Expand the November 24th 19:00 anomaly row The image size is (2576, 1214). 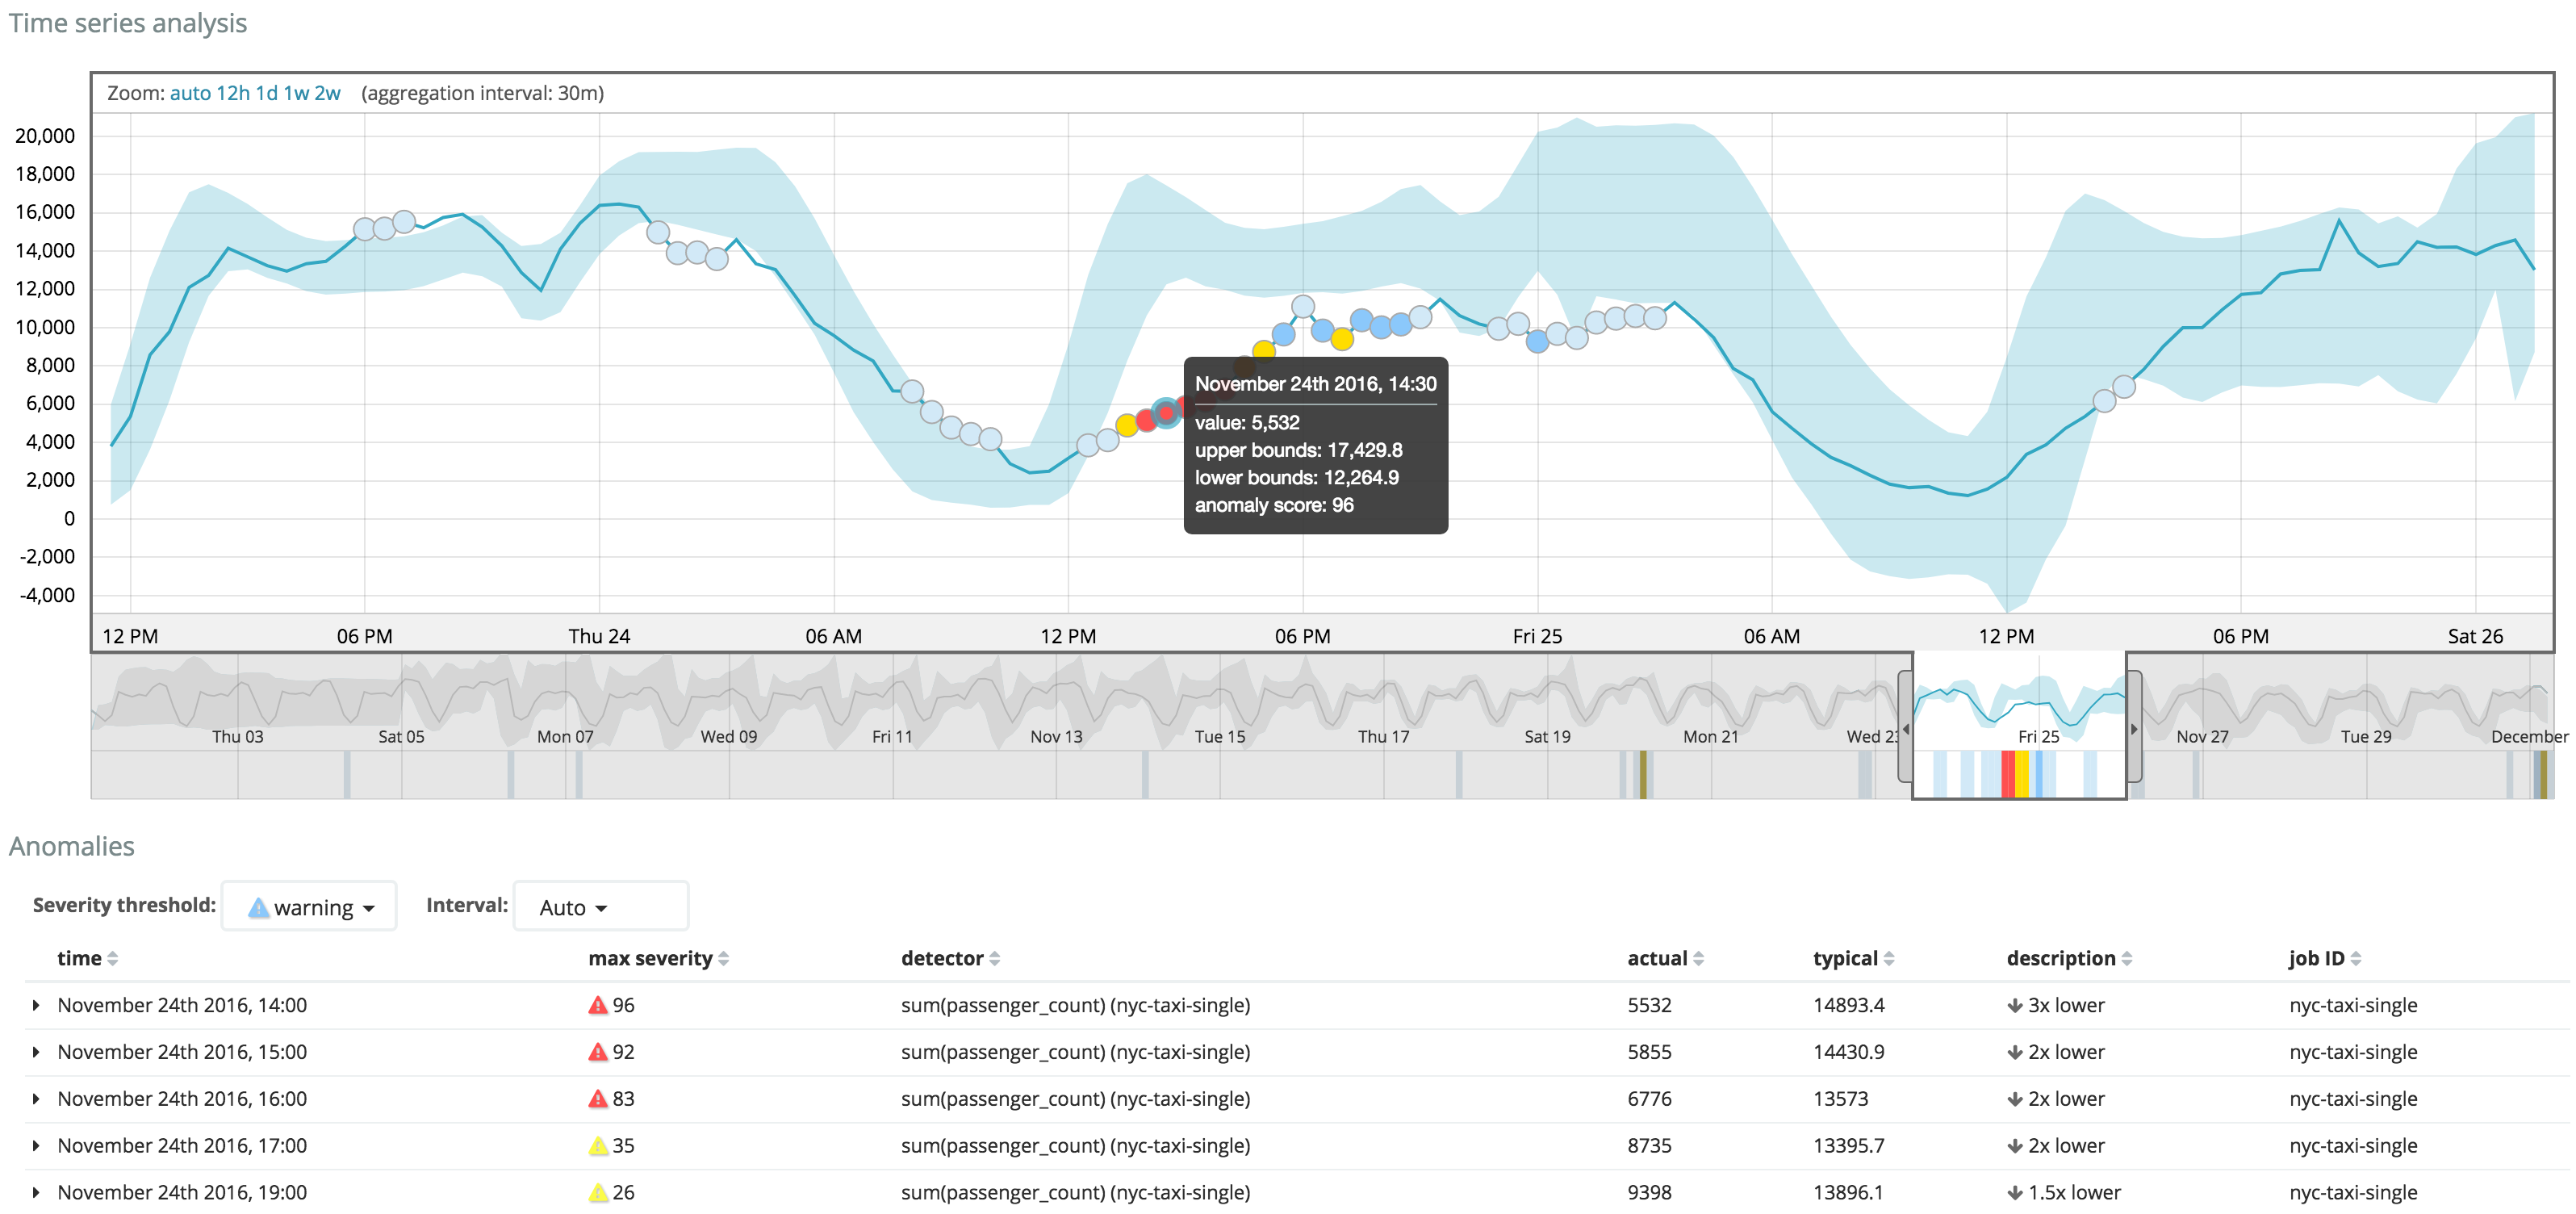[x=36, y=1193]
